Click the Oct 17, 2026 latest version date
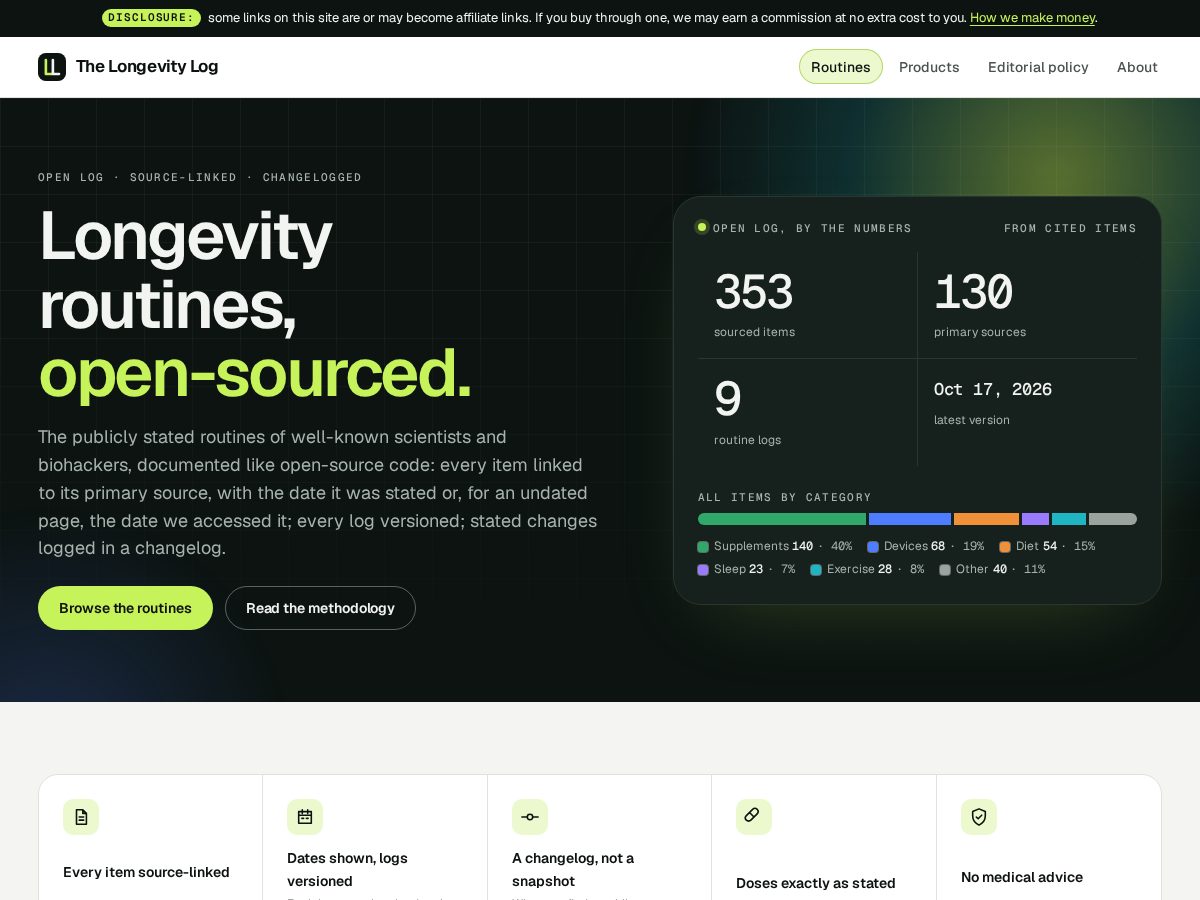The image size is (1200, 900). [x=993, y=389]
